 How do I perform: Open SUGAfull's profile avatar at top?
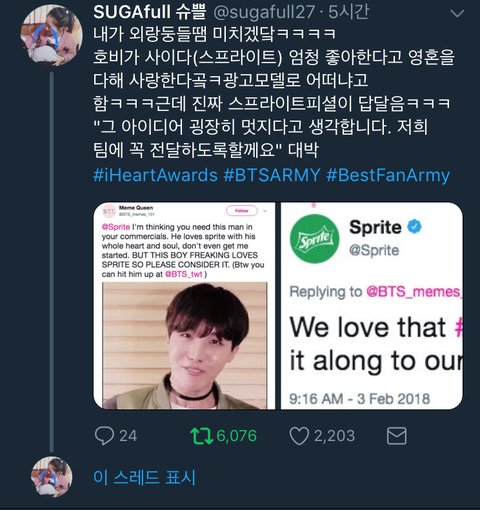click(51, 35)
